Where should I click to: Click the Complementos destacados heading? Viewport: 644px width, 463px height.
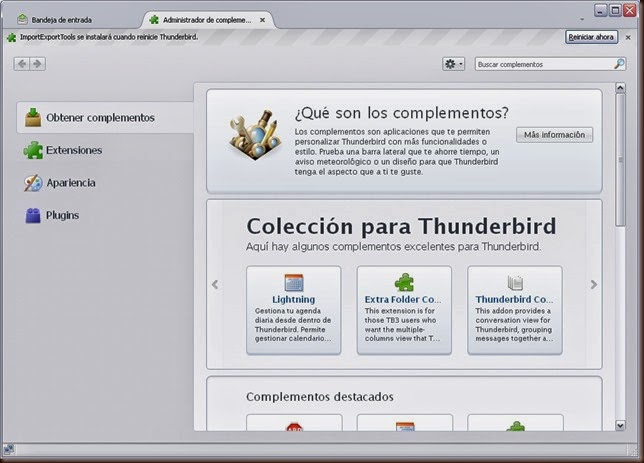pyautogui.click(x=320, y=397)
